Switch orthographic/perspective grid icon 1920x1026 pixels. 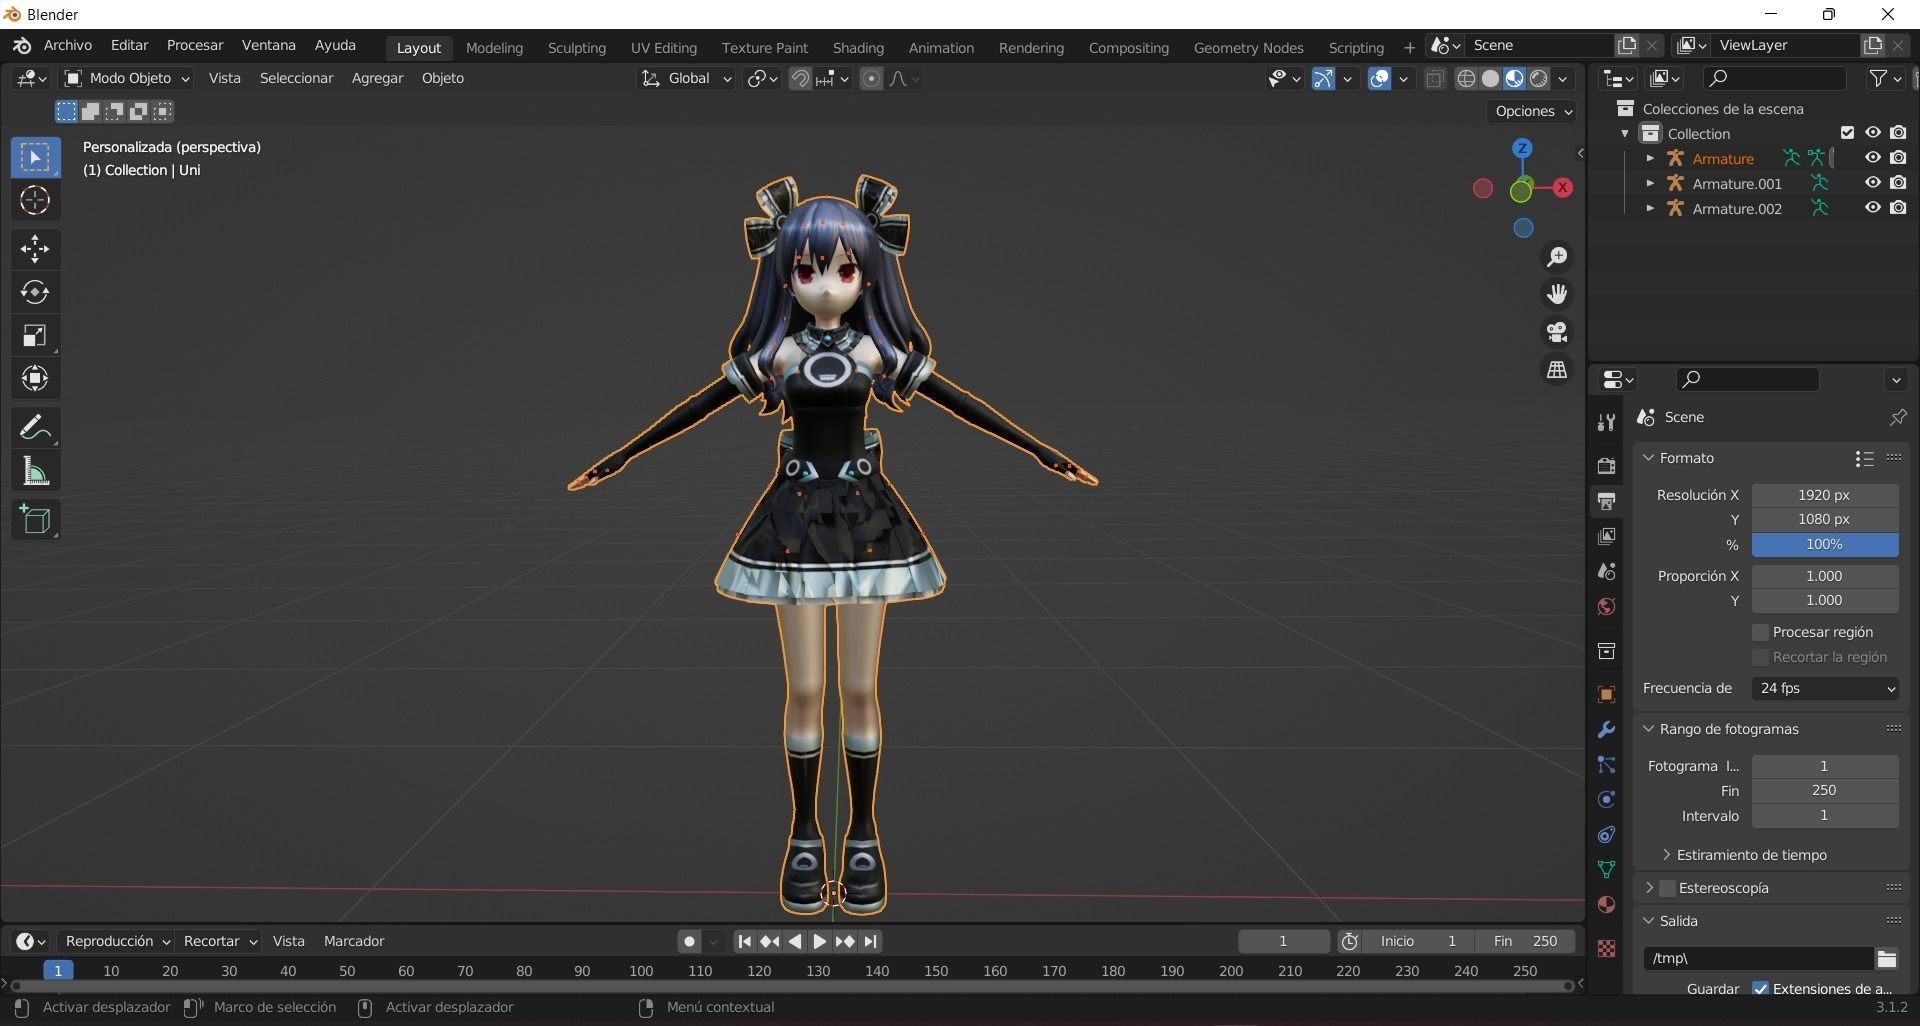point(1557,370)
